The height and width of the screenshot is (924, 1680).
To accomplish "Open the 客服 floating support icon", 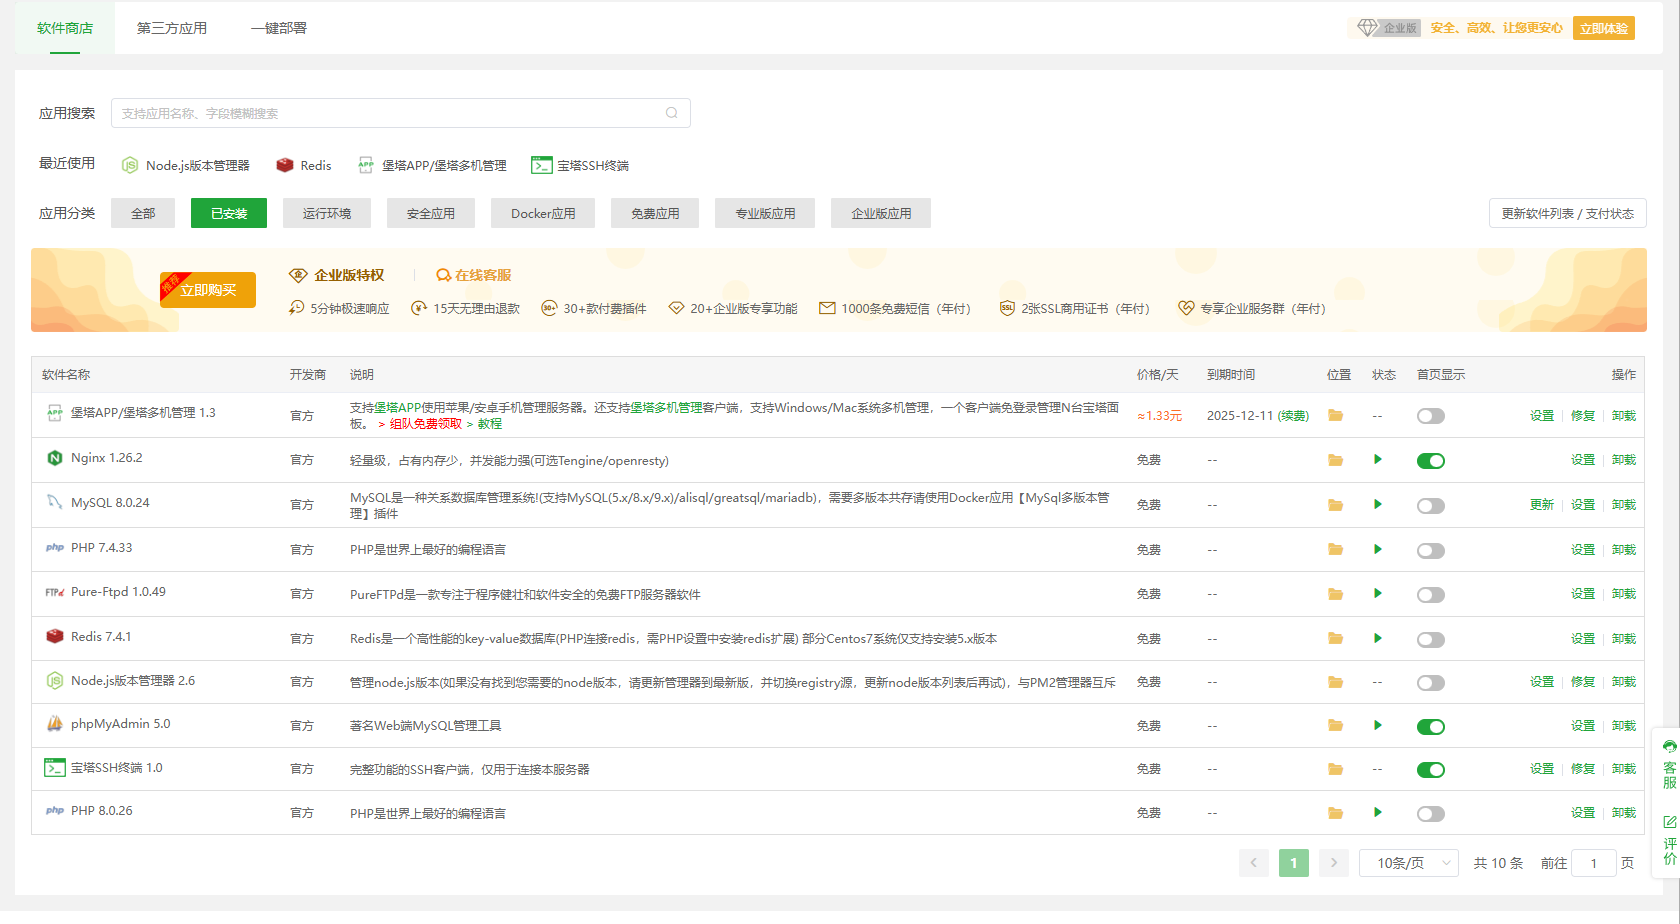I will point(1669,764).
